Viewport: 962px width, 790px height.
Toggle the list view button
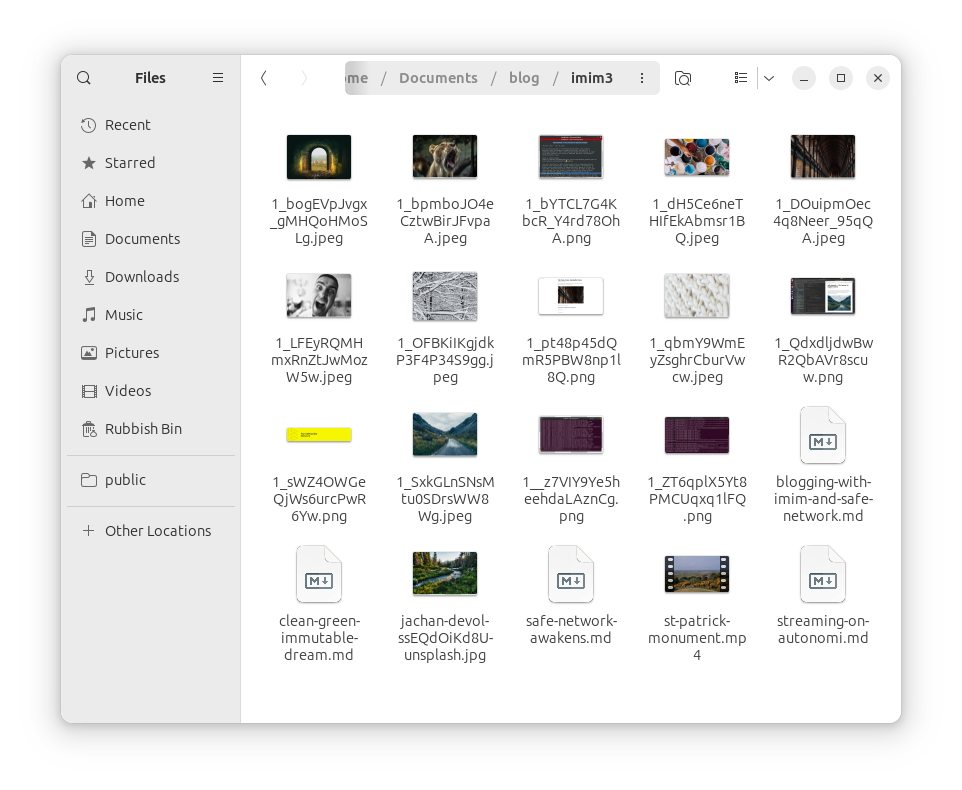tap(741, 78)
